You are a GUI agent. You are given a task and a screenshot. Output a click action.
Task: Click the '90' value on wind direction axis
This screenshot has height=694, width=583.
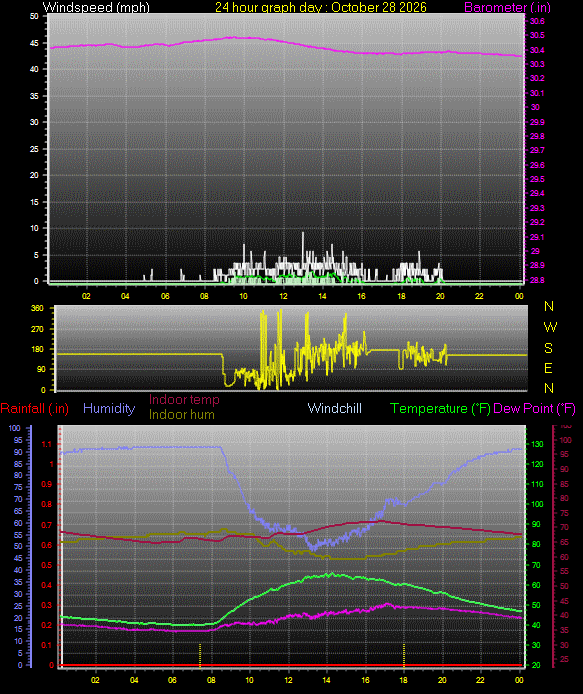tap(40, 369)
